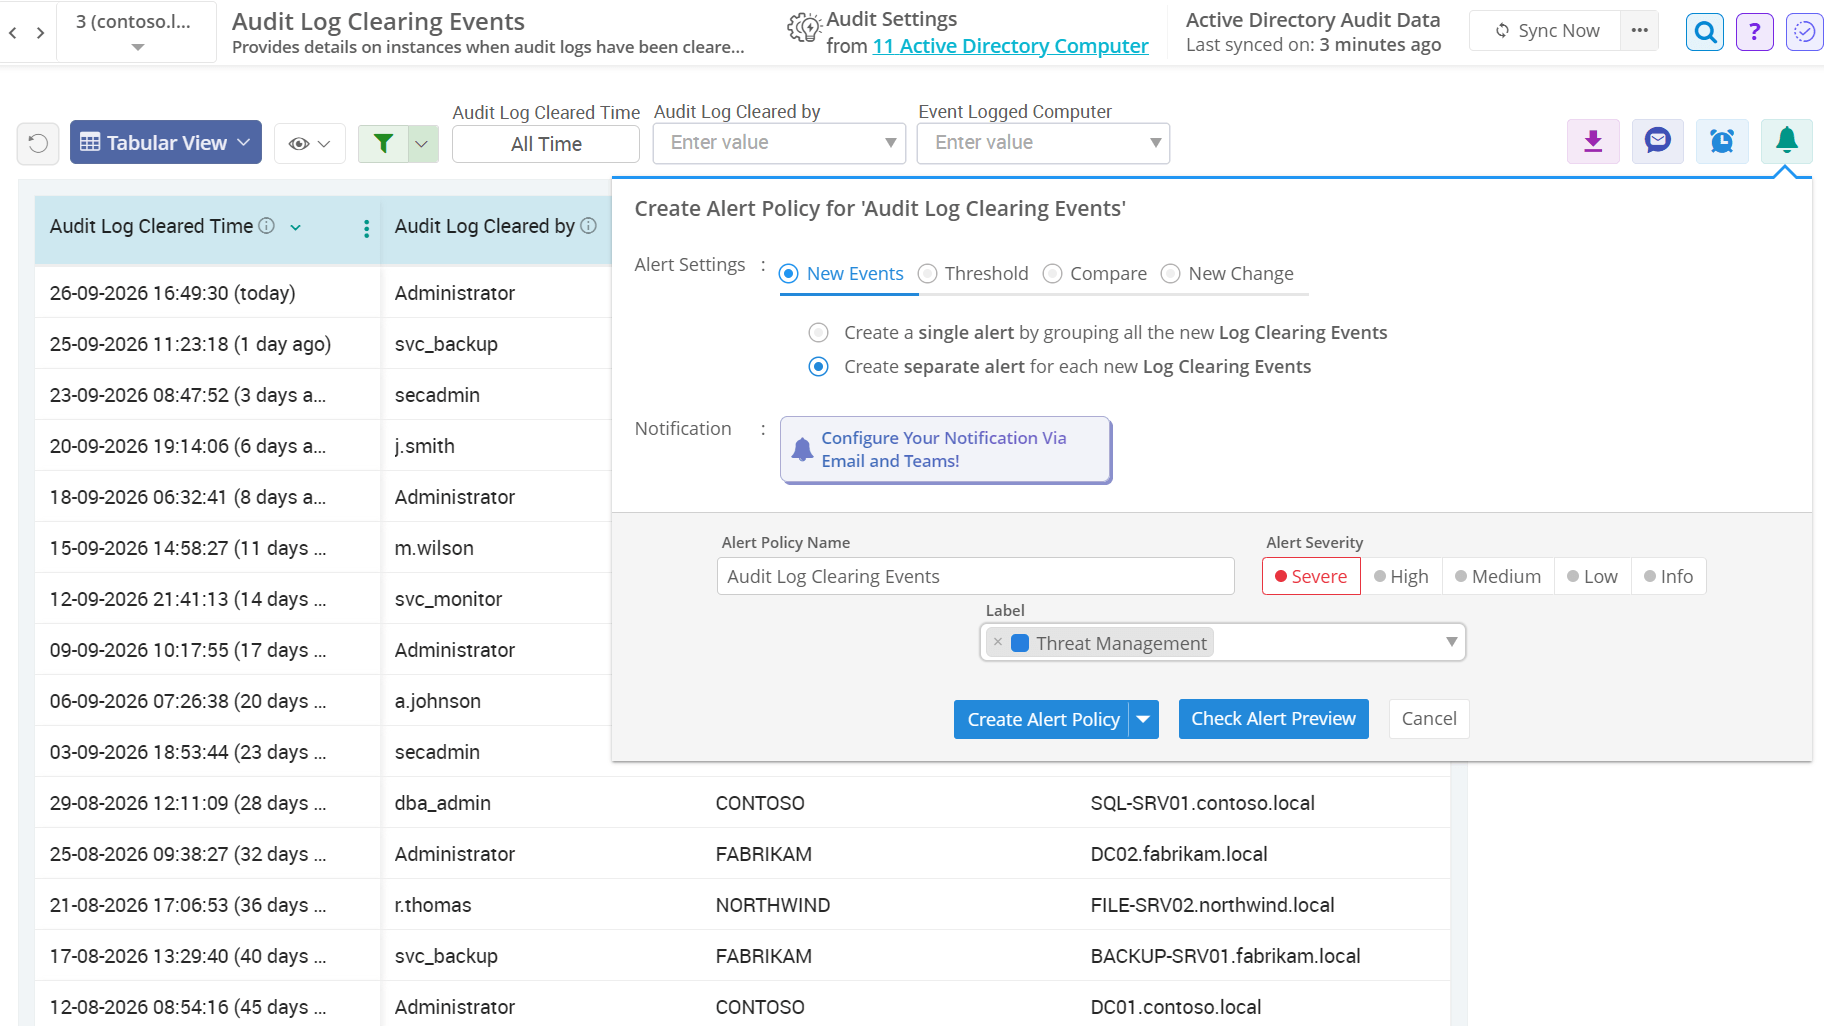Open column options menu for Cleared Time
This screenshot has height=1026, width=1824.
pyautogui.click(x=366, y=229)
